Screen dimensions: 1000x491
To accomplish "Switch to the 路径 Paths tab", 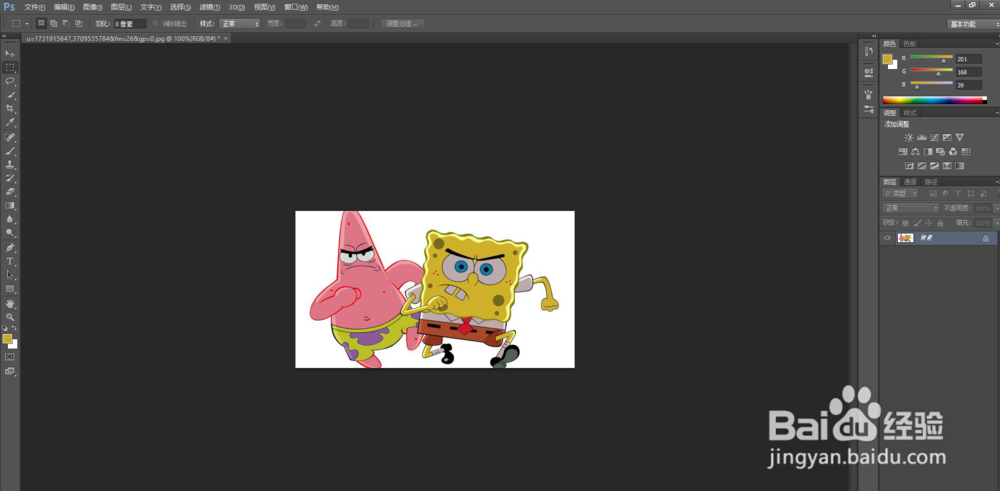I will [931, 182].
